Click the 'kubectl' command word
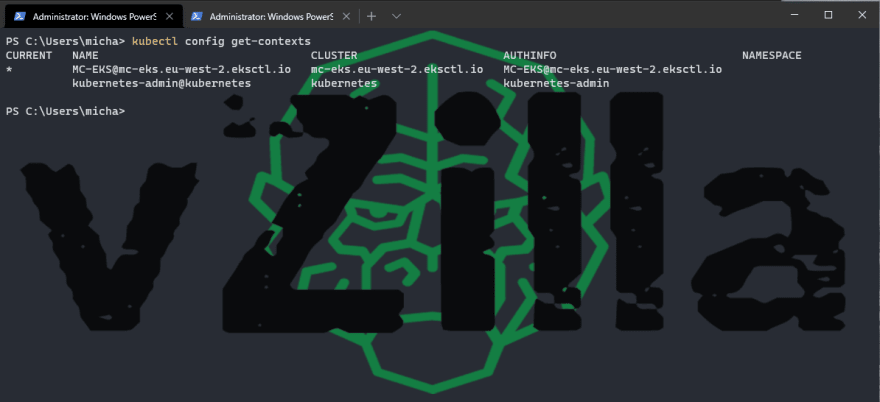 tap(155, 42)
